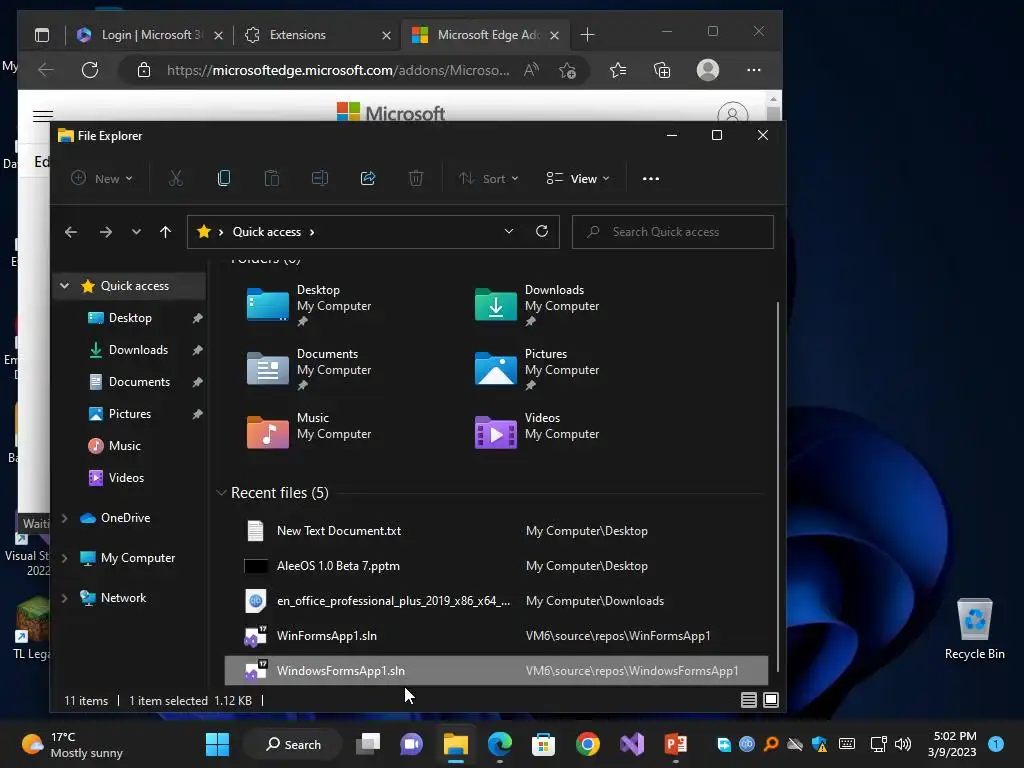The height and width of the screenshot is (768, 1024).
Task: Switch to large thumbnails view icon
Action: (771, 700)
